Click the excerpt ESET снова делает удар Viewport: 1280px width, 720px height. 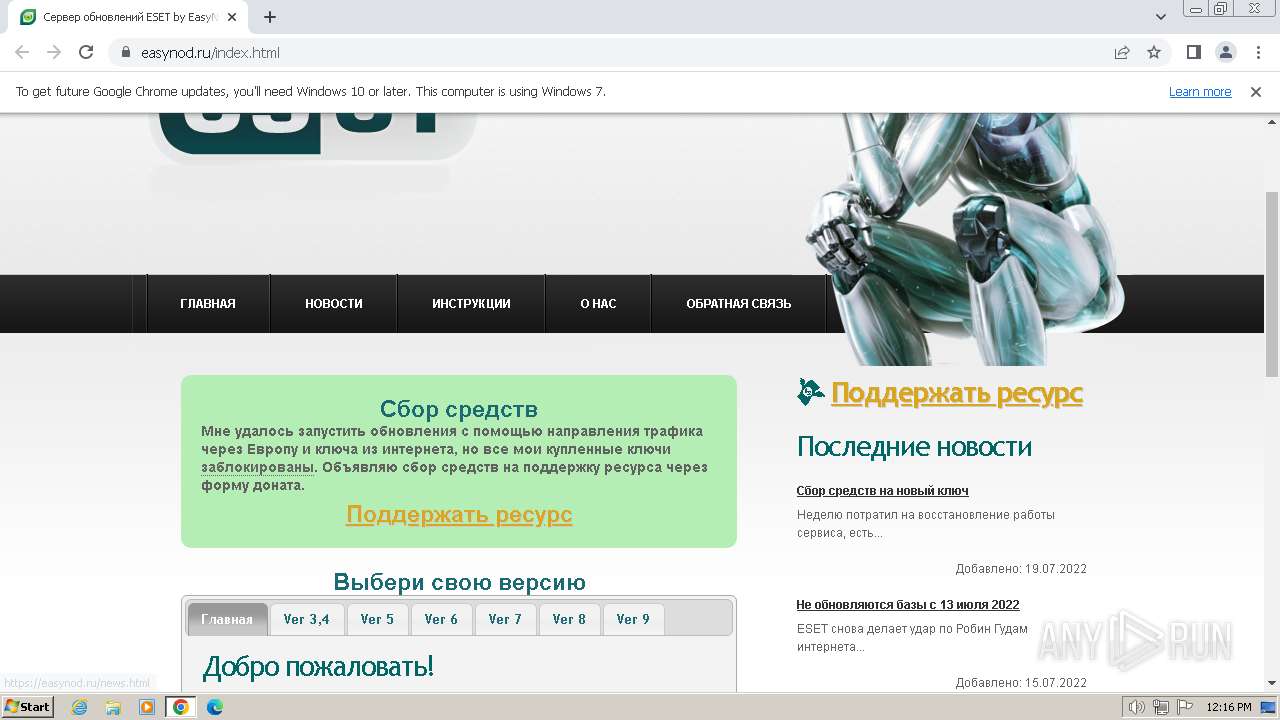pyautogui.click(x=912, y=638)
